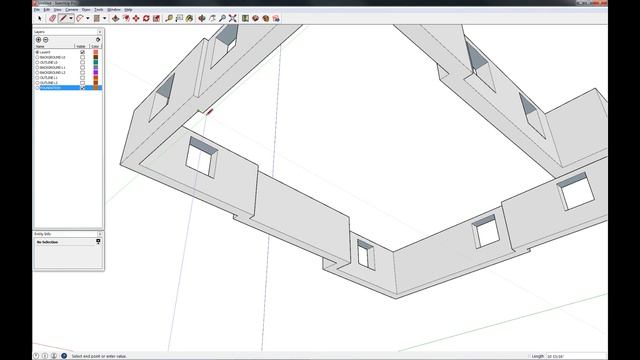
Task: Choose the Offset tool
Action: point(126,18)
